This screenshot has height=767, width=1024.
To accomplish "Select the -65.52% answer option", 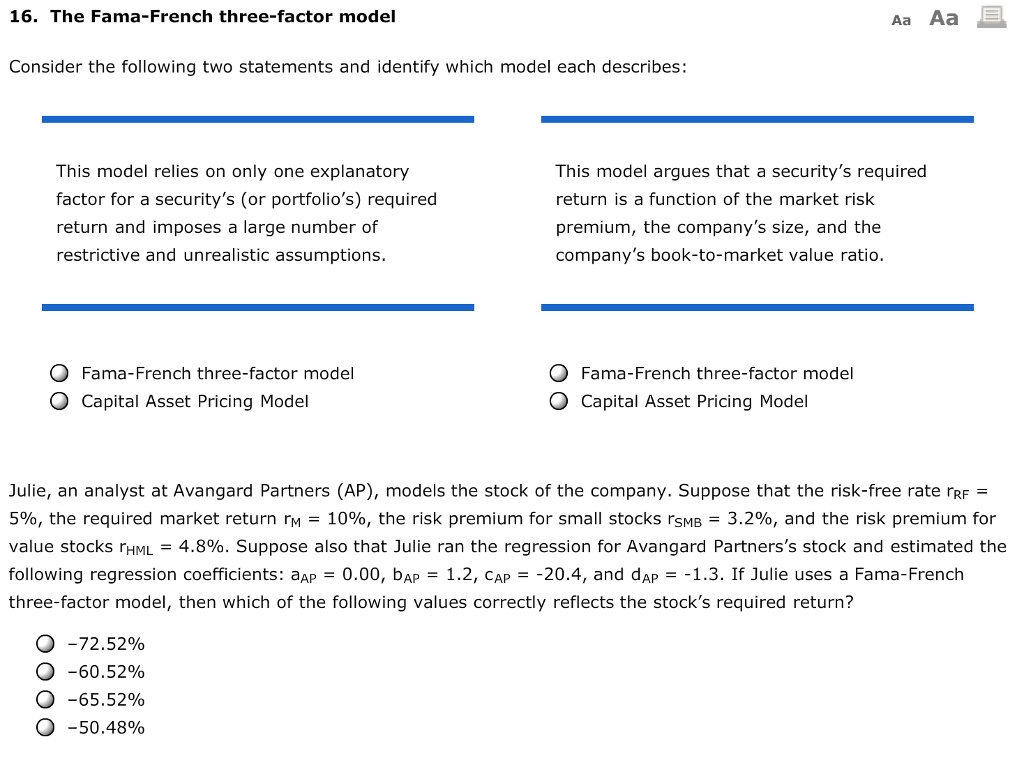I will click(x=44, y=700).
